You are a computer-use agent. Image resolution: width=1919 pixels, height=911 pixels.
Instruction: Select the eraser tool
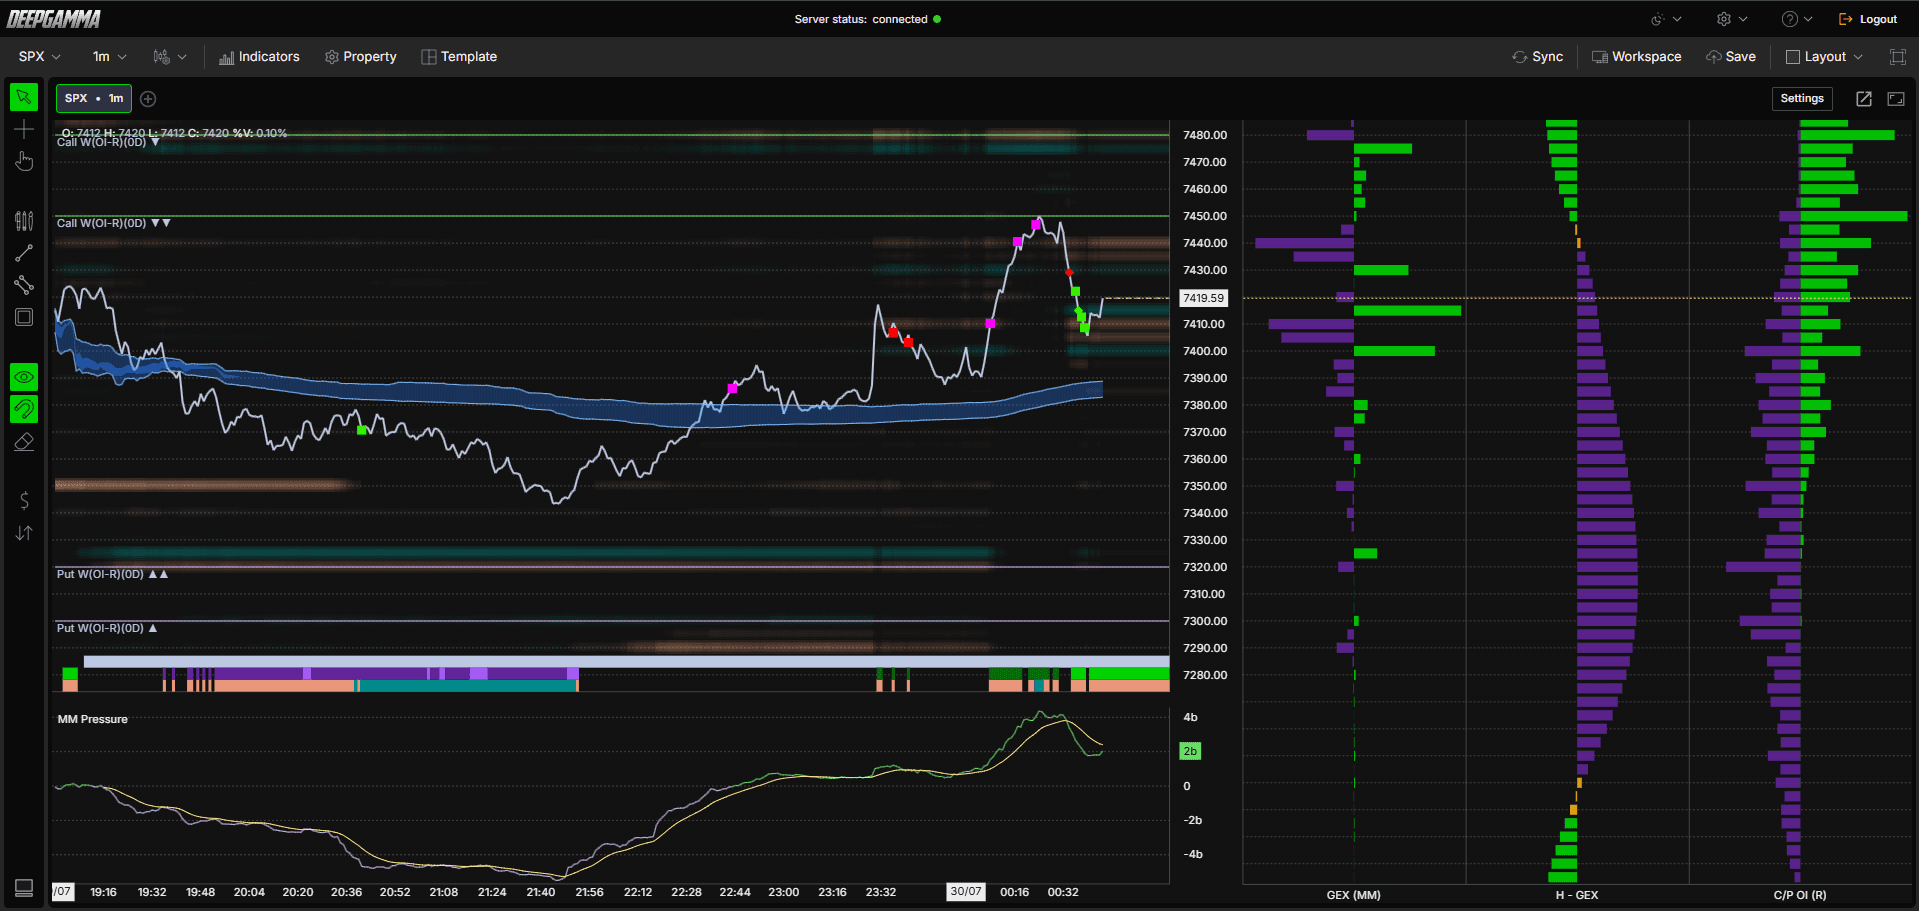[x=24, y=441]
